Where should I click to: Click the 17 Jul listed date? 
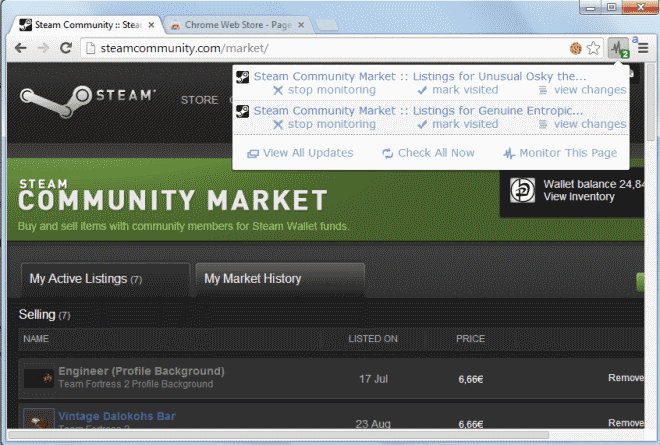(373, 379)
